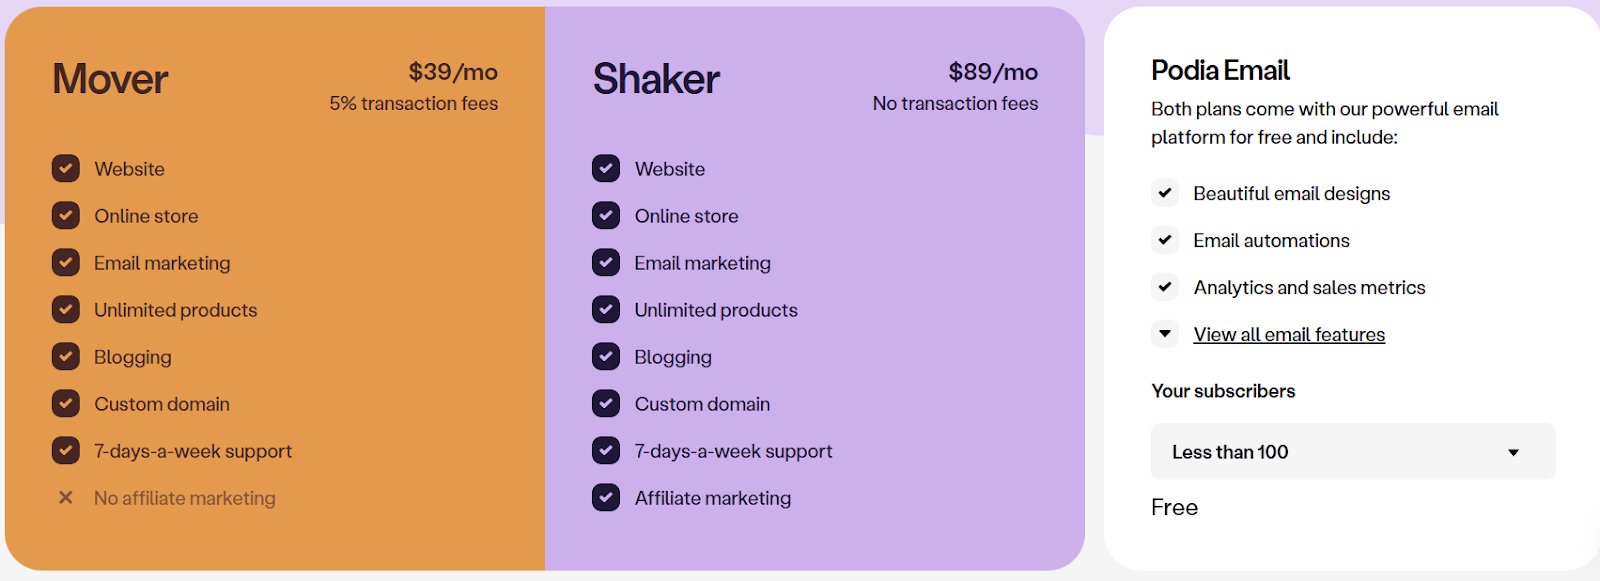This screenshot has width=1600, height=581.
Task: Click the Analytics and sales metrics checkmark
Action: [x=1165, y=287]
